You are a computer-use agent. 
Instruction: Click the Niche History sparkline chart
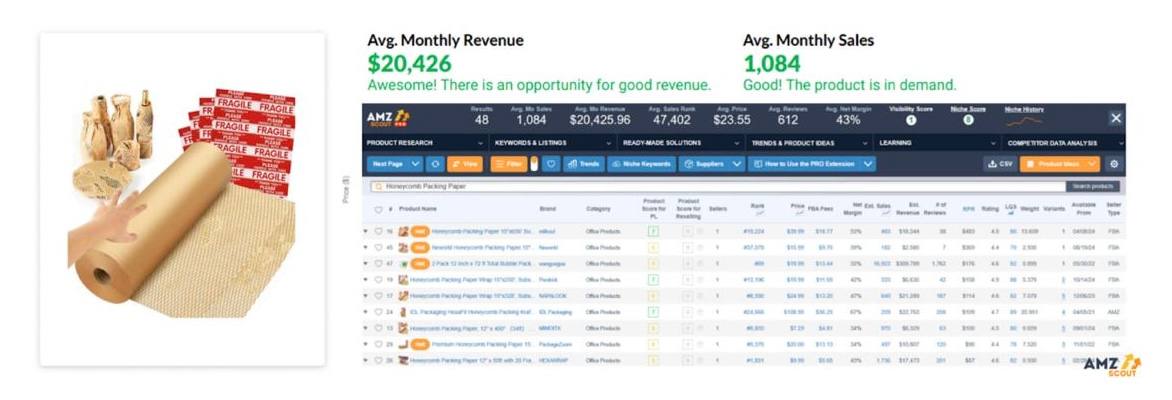pos(1023,120)
